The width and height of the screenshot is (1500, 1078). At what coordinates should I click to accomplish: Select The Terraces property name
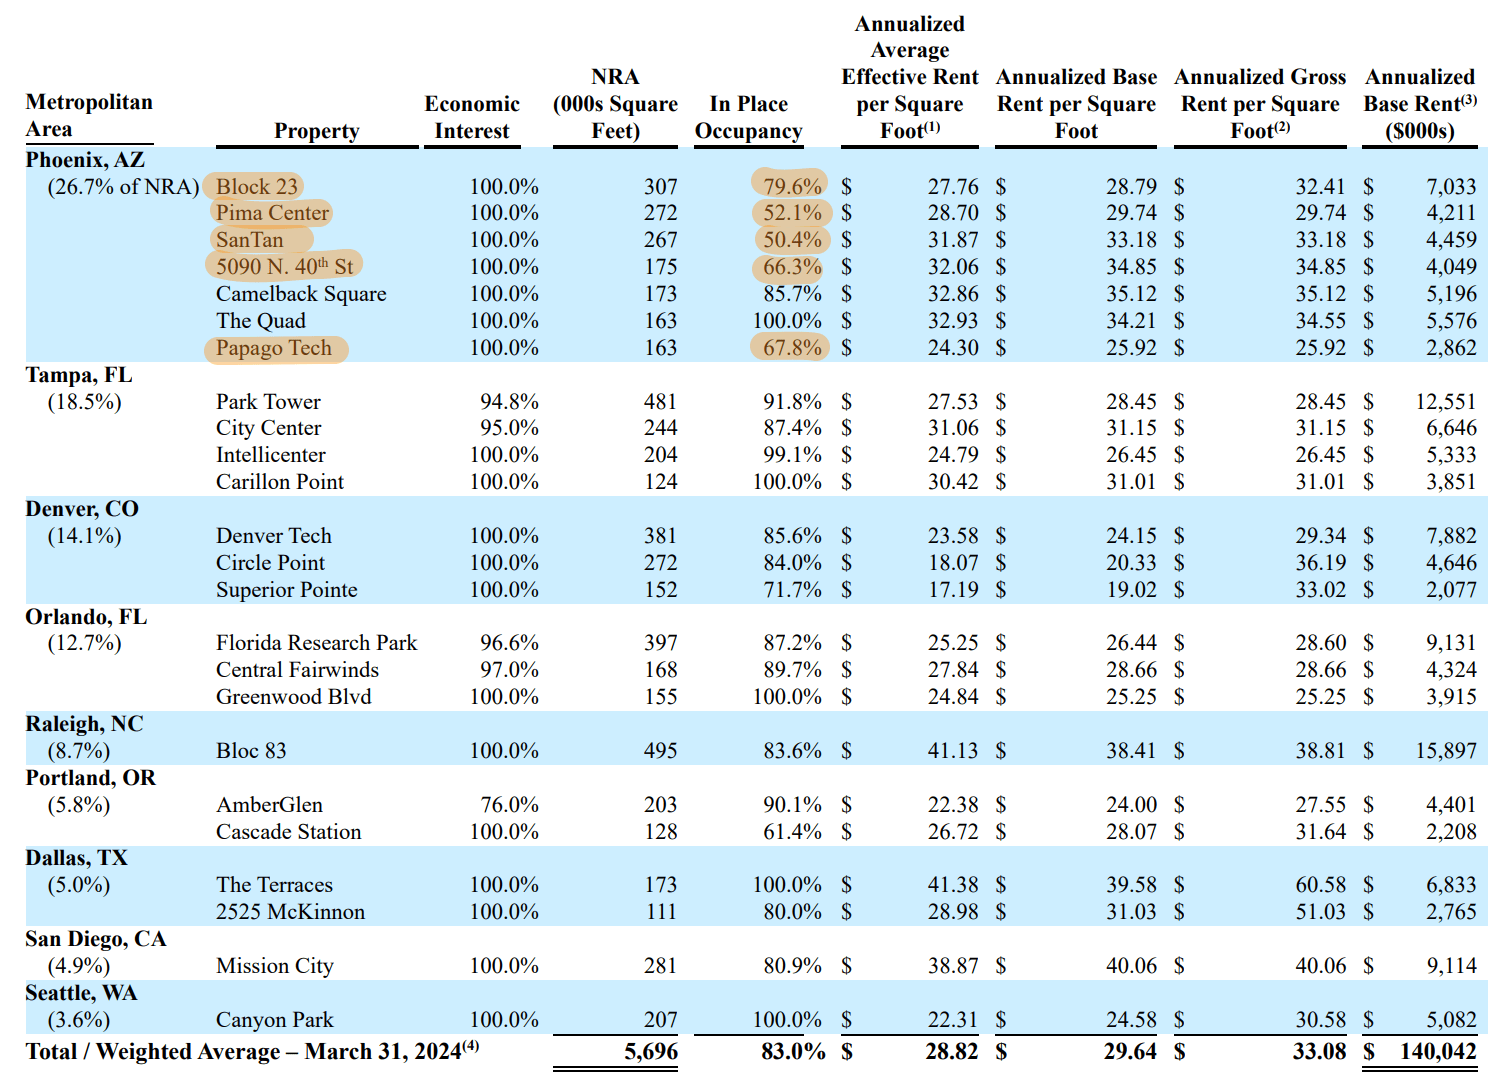(275, 885)
